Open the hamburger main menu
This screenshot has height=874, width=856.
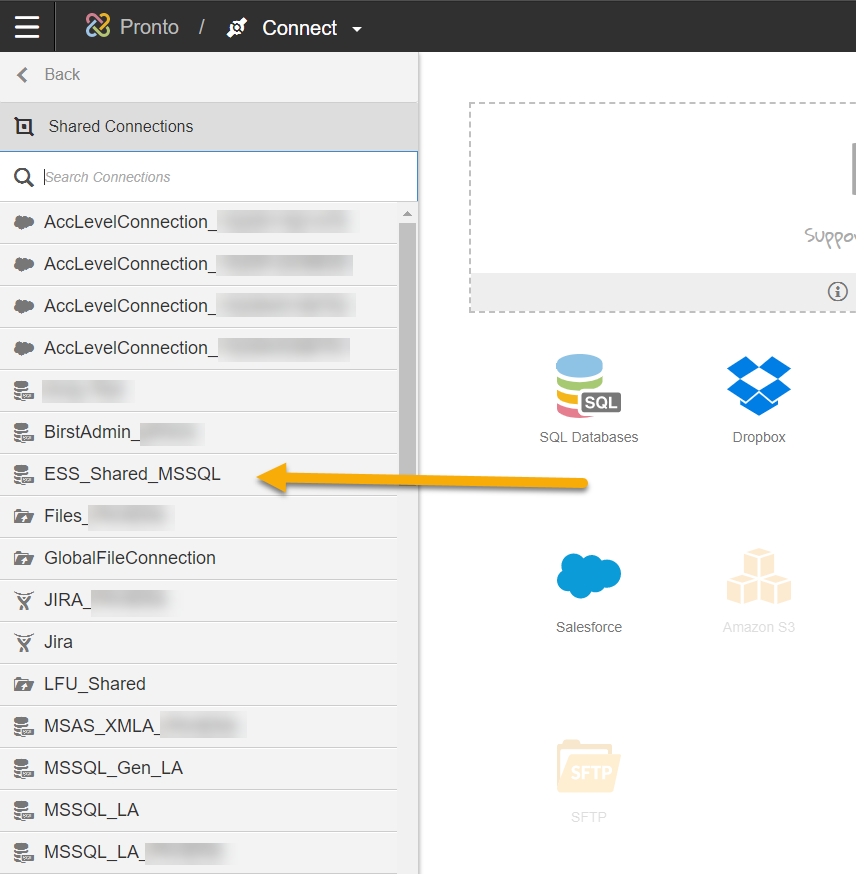pos(27,27)
